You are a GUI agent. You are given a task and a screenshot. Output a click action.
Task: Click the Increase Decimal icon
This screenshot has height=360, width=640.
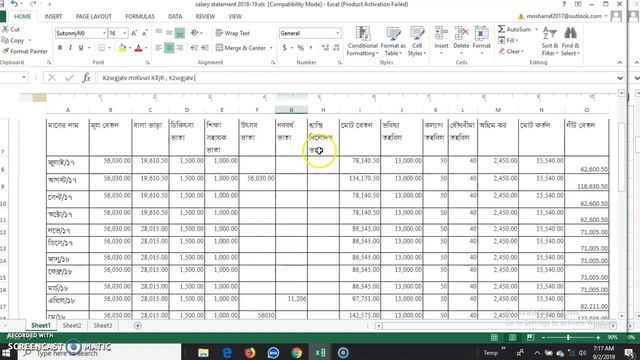(x=325, y=48)
